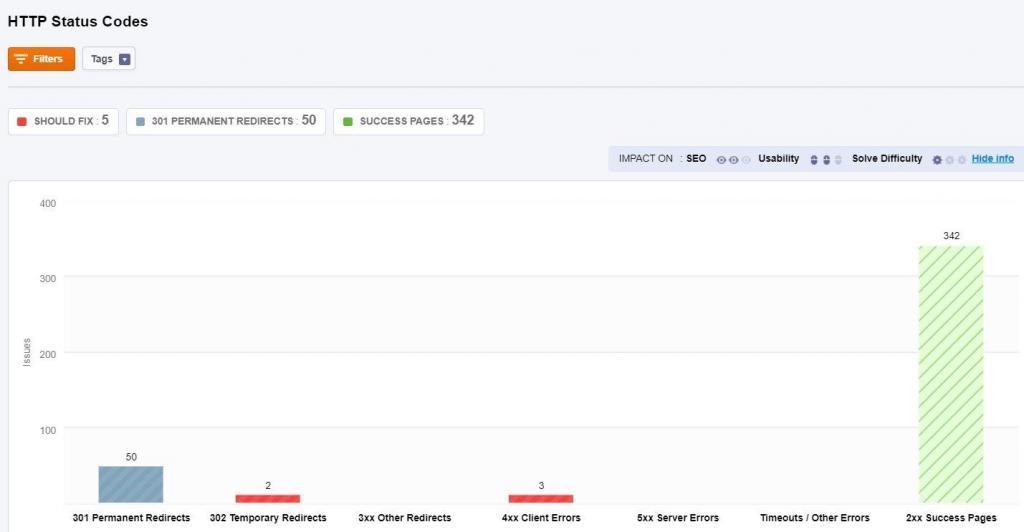Open the orange Filters button
Image resolution: width=1024 pixels, height=532 pixels.
[x=41, y=59]
